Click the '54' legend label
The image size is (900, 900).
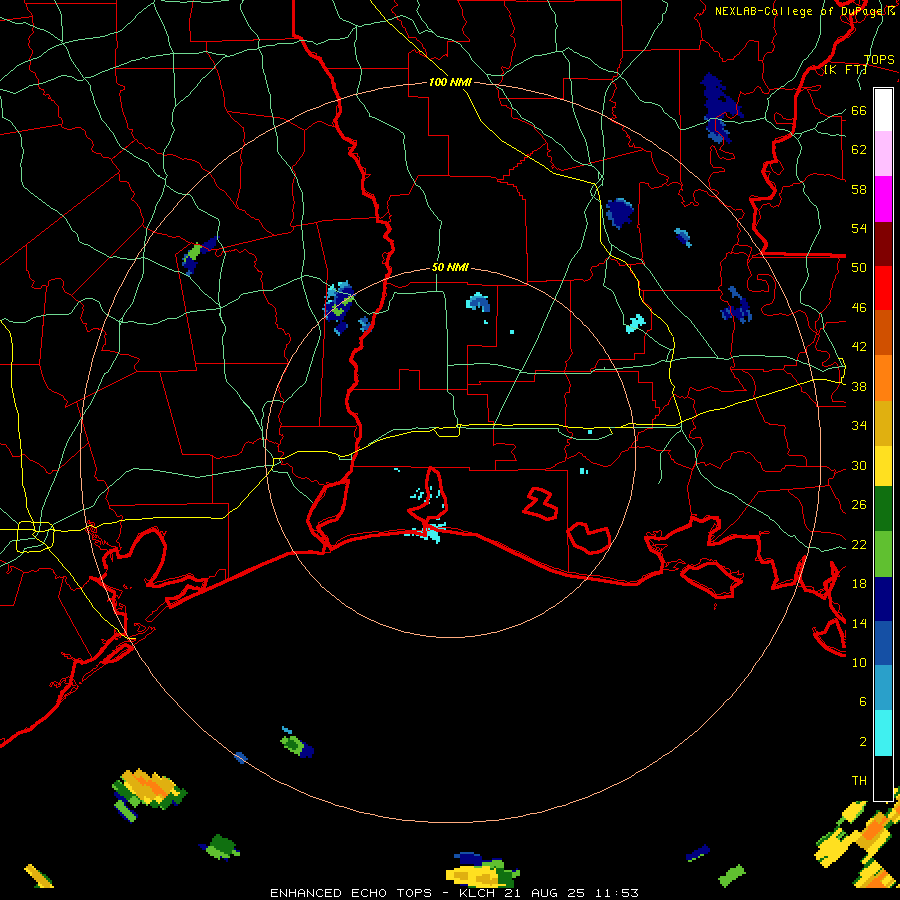click(859, 228)
